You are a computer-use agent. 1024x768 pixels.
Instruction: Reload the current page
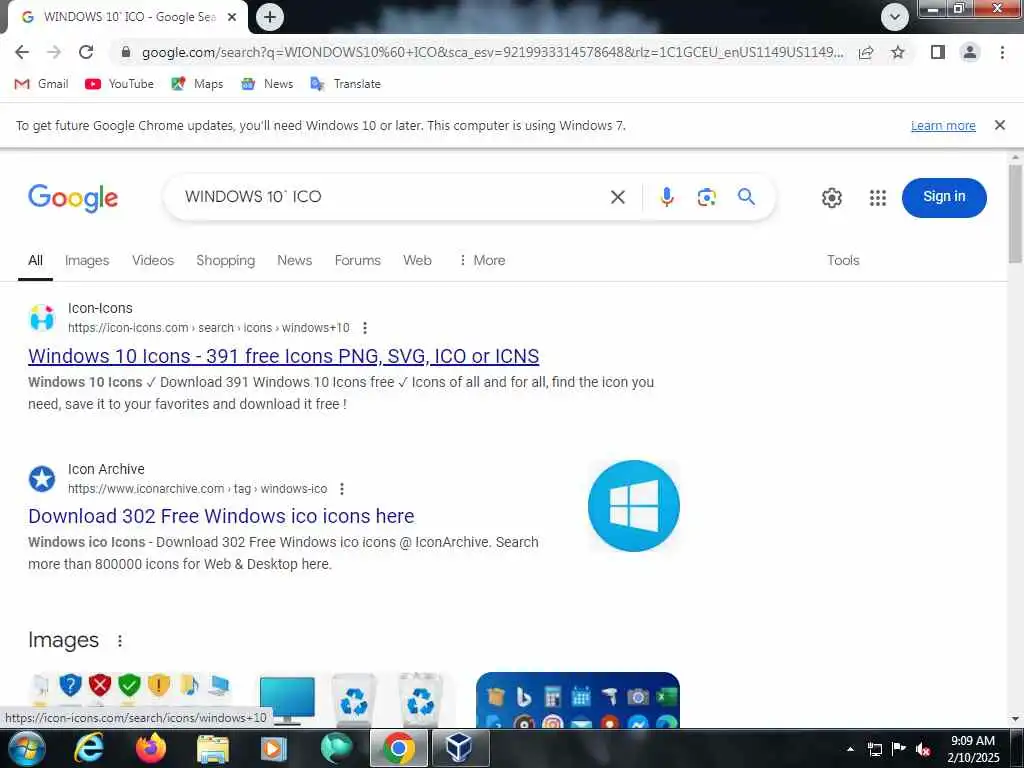[x=86, y=52]
